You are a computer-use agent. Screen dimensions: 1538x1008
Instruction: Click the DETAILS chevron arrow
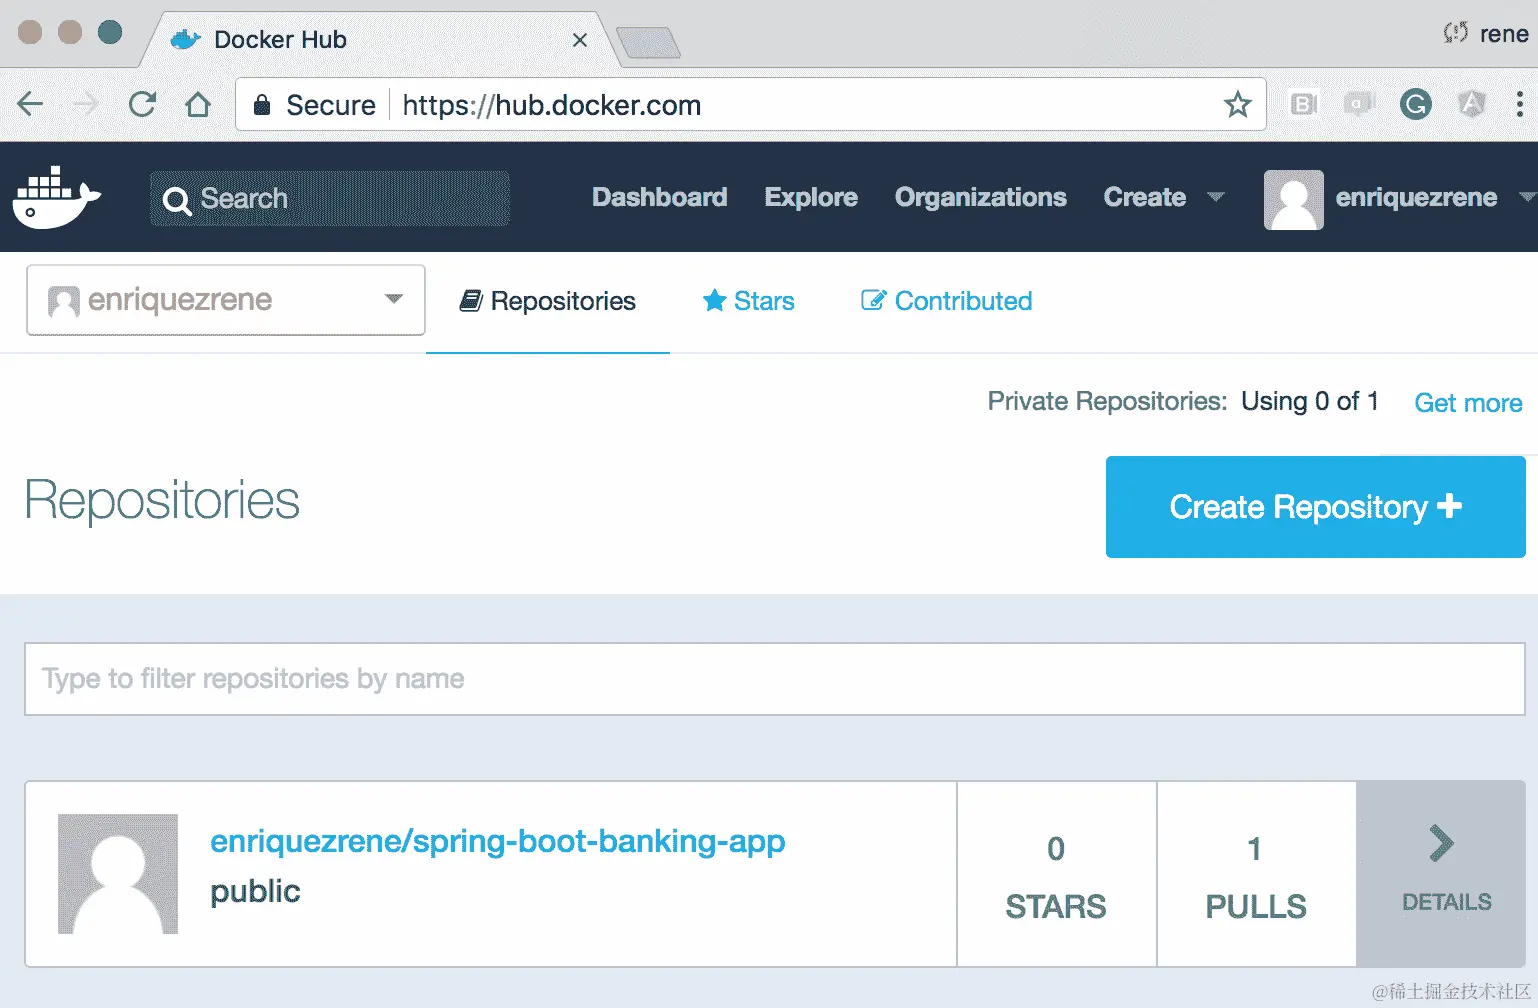click(1441, 843)
